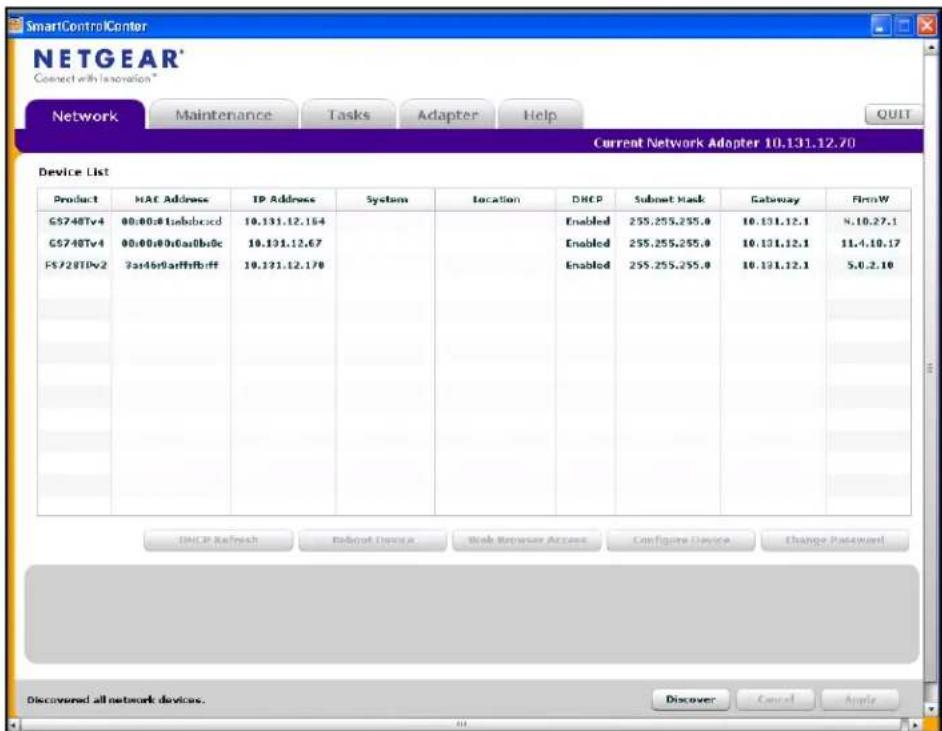This screenshot has width=942, height=731.
Task: Sort by the Product column header
Action: [75, 199]
